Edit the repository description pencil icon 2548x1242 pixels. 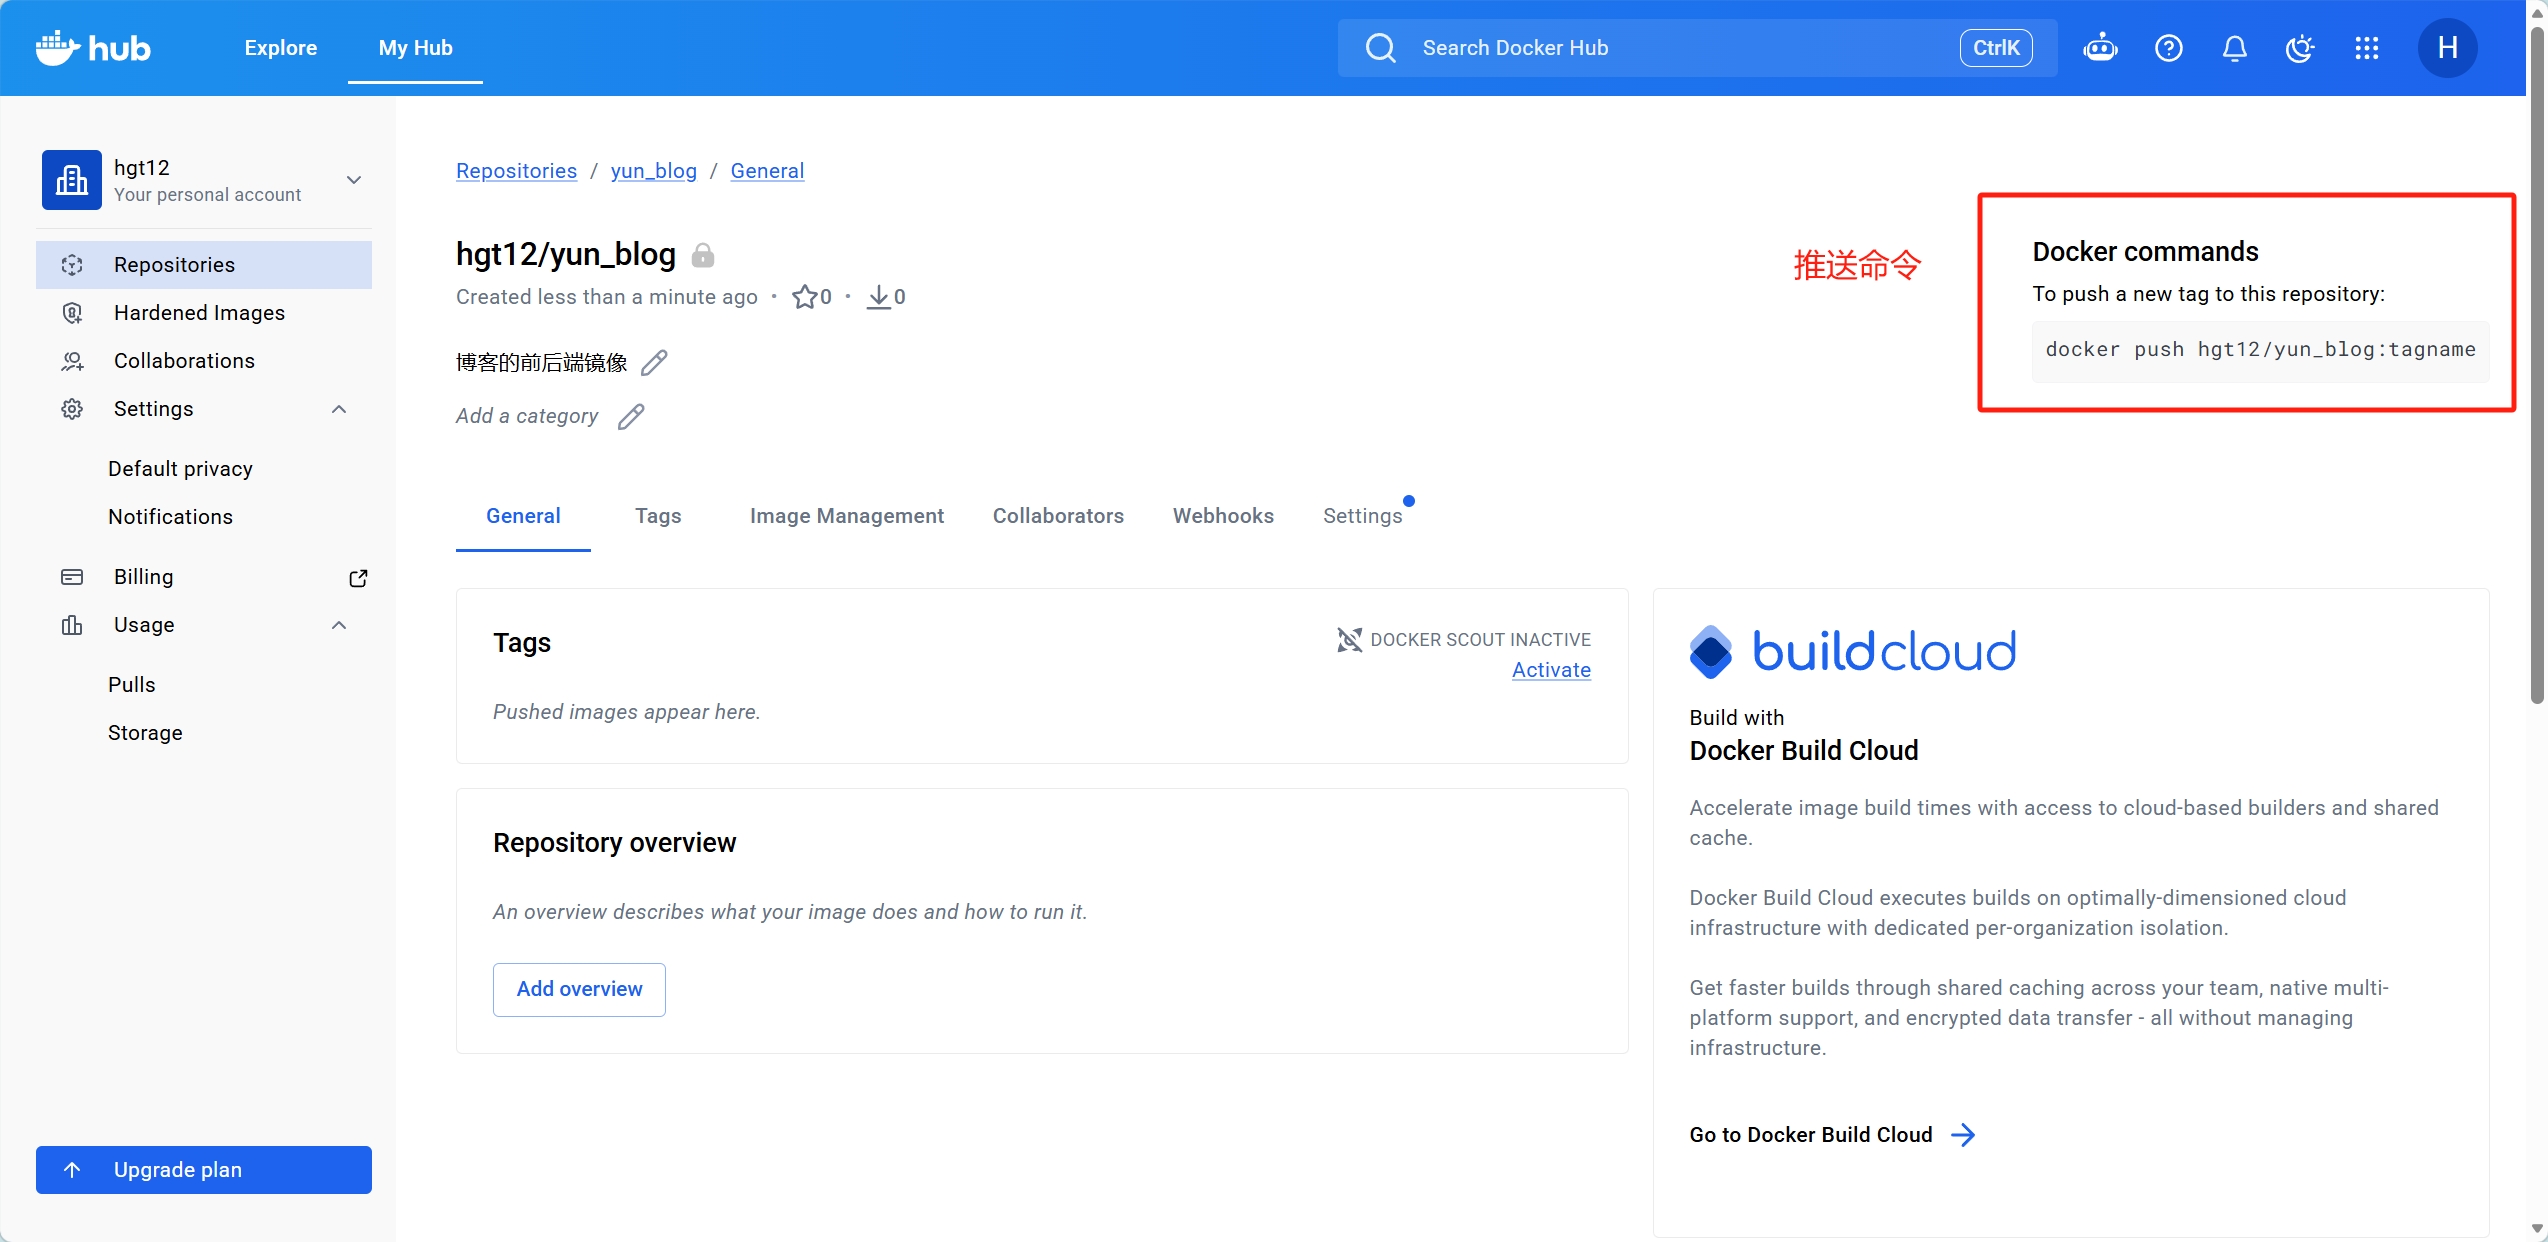pos(654,362)
